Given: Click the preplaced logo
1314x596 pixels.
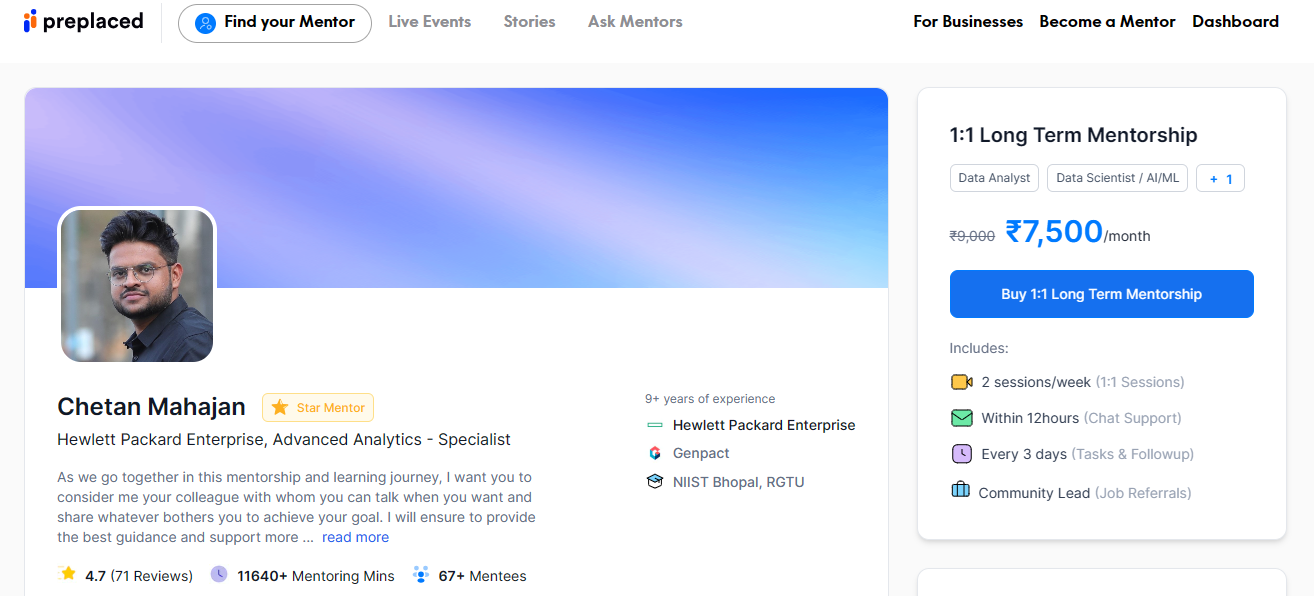Looking at the screenshot, I should [84, 21].
